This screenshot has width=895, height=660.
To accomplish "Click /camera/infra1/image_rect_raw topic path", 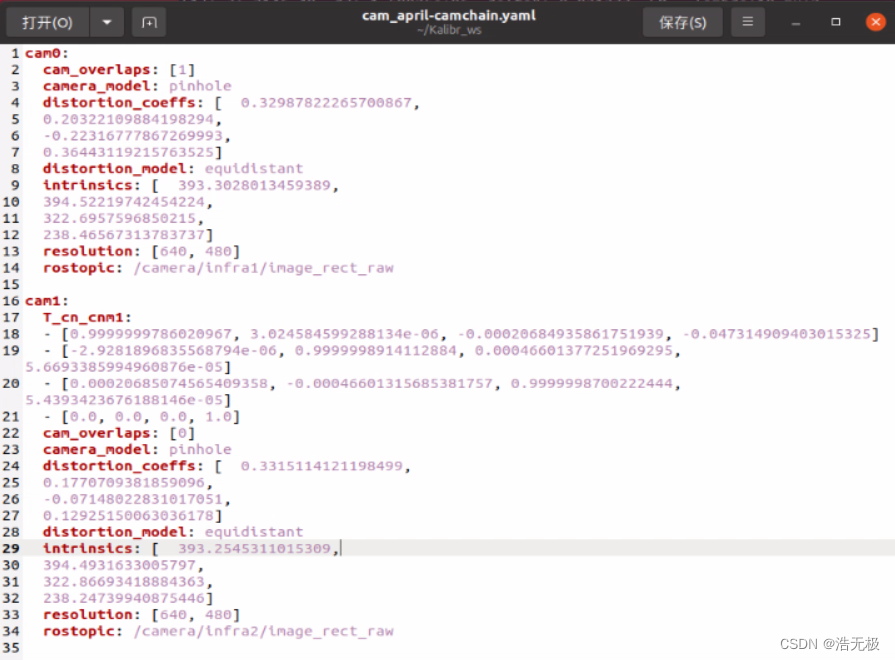I will click(x=263, y=268).
